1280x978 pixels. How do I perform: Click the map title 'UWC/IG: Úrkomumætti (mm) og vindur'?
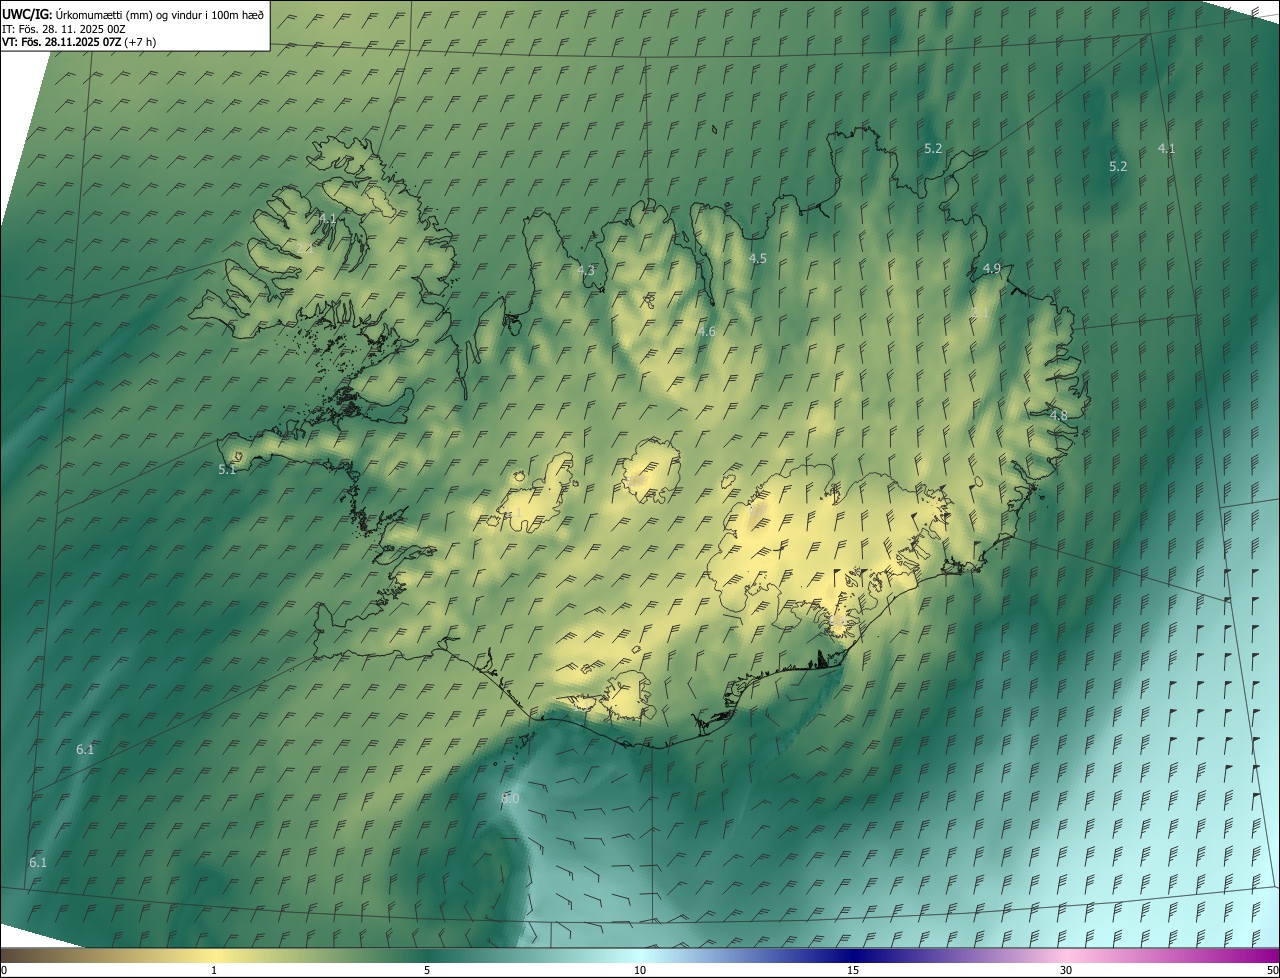[133, 14]
